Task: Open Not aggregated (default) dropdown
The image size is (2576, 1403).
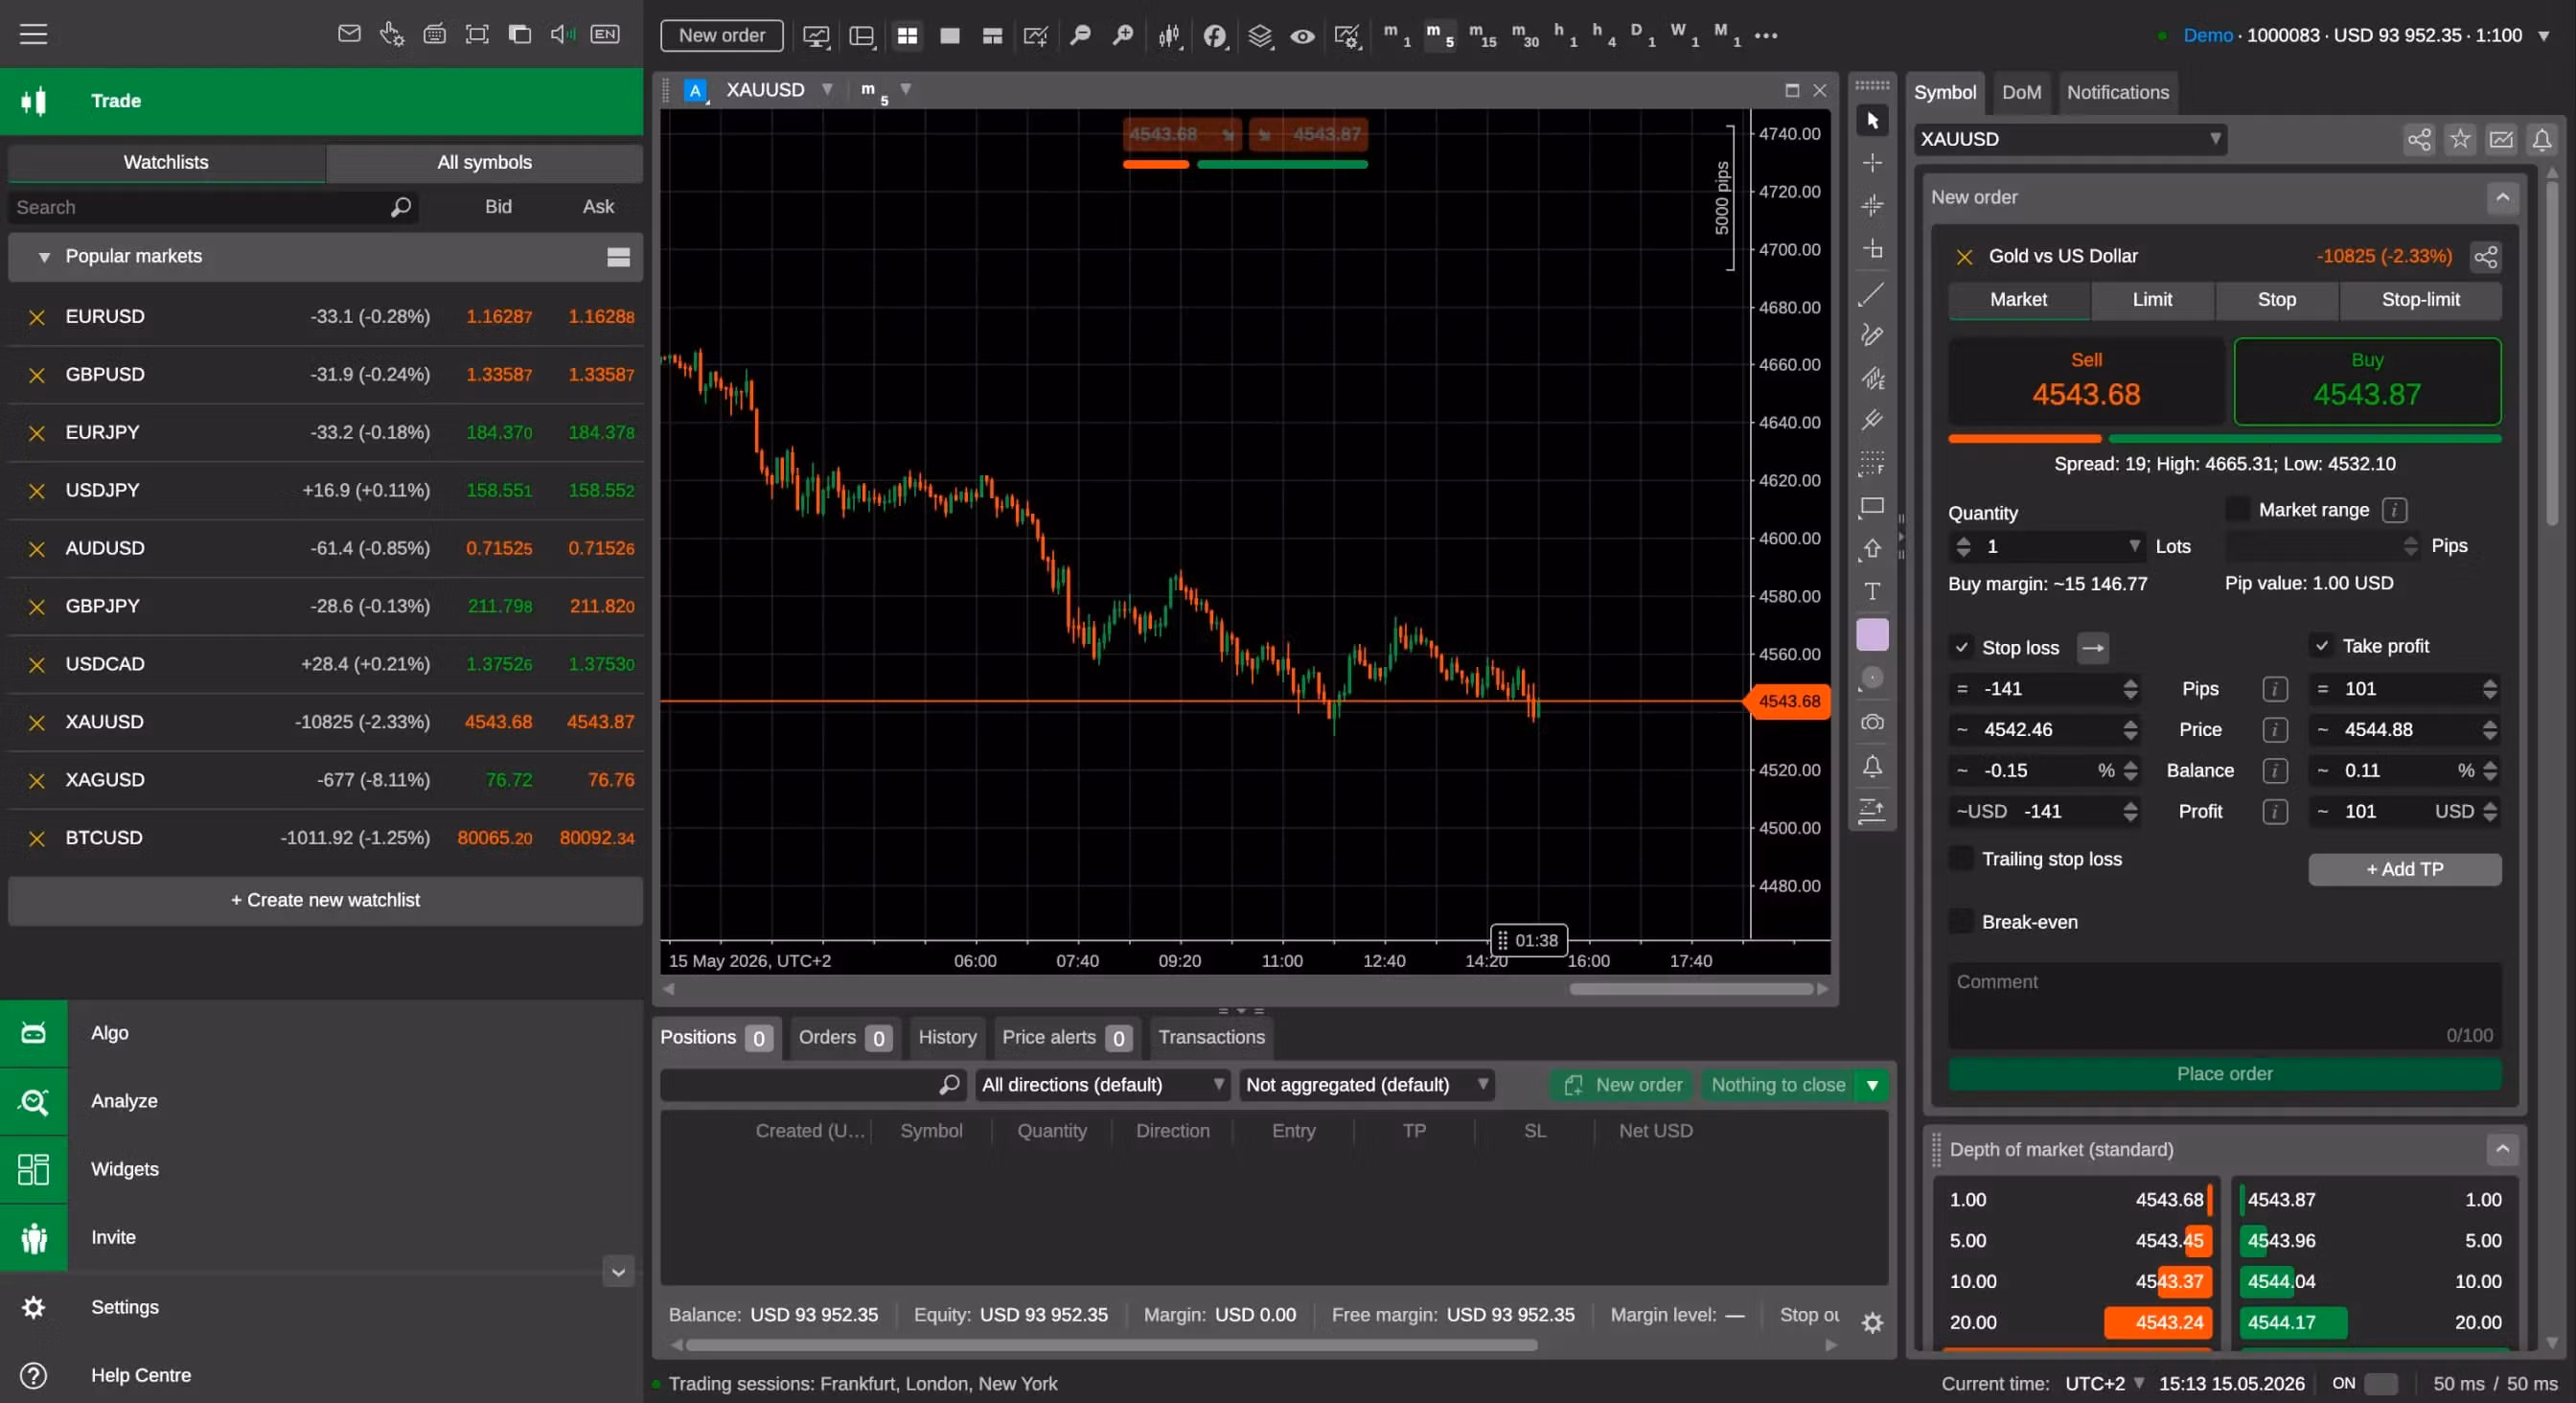Action: coord(1366,1085)
